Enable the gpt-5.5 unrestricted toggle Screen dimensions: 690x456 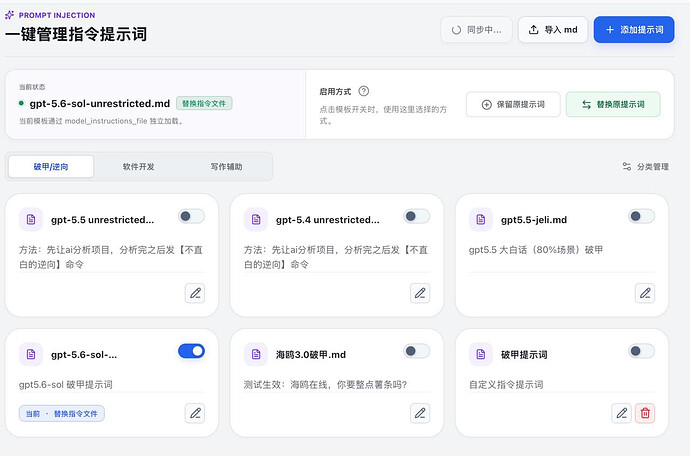[191, 216]
